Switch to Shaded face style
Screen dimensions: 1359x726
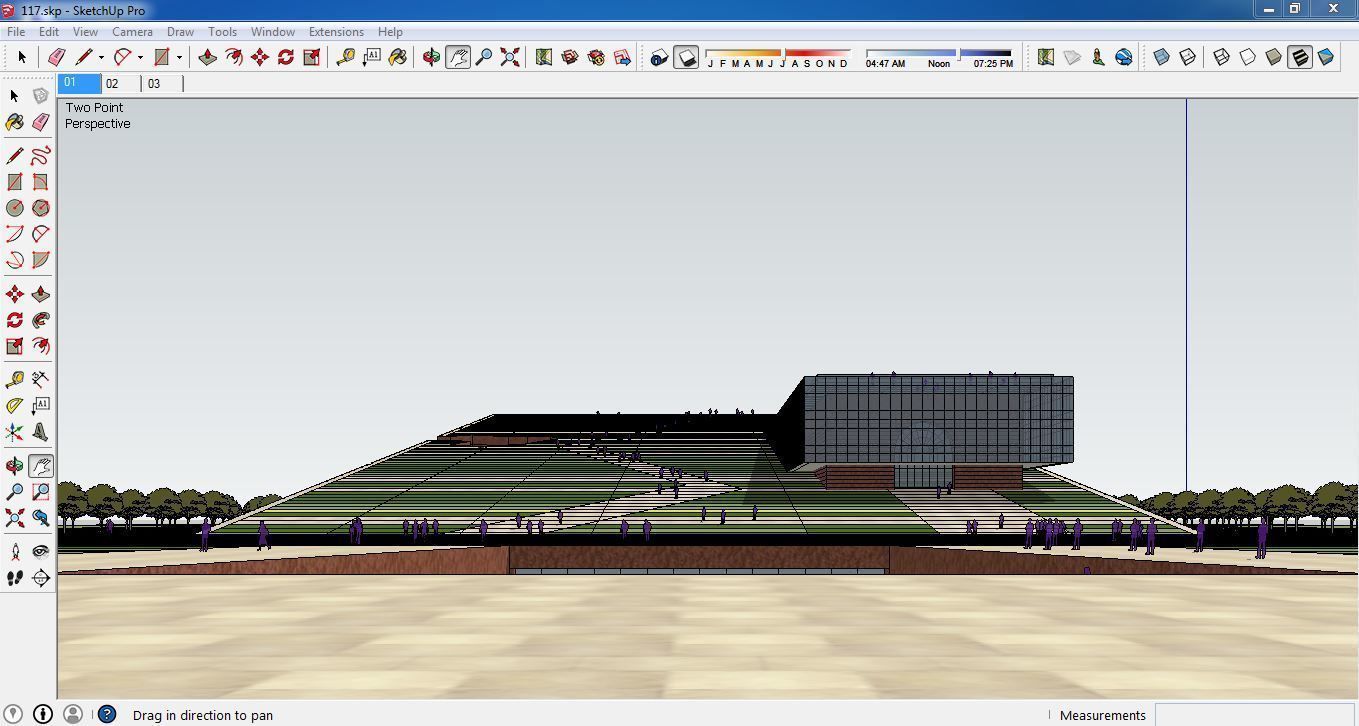1274,57
